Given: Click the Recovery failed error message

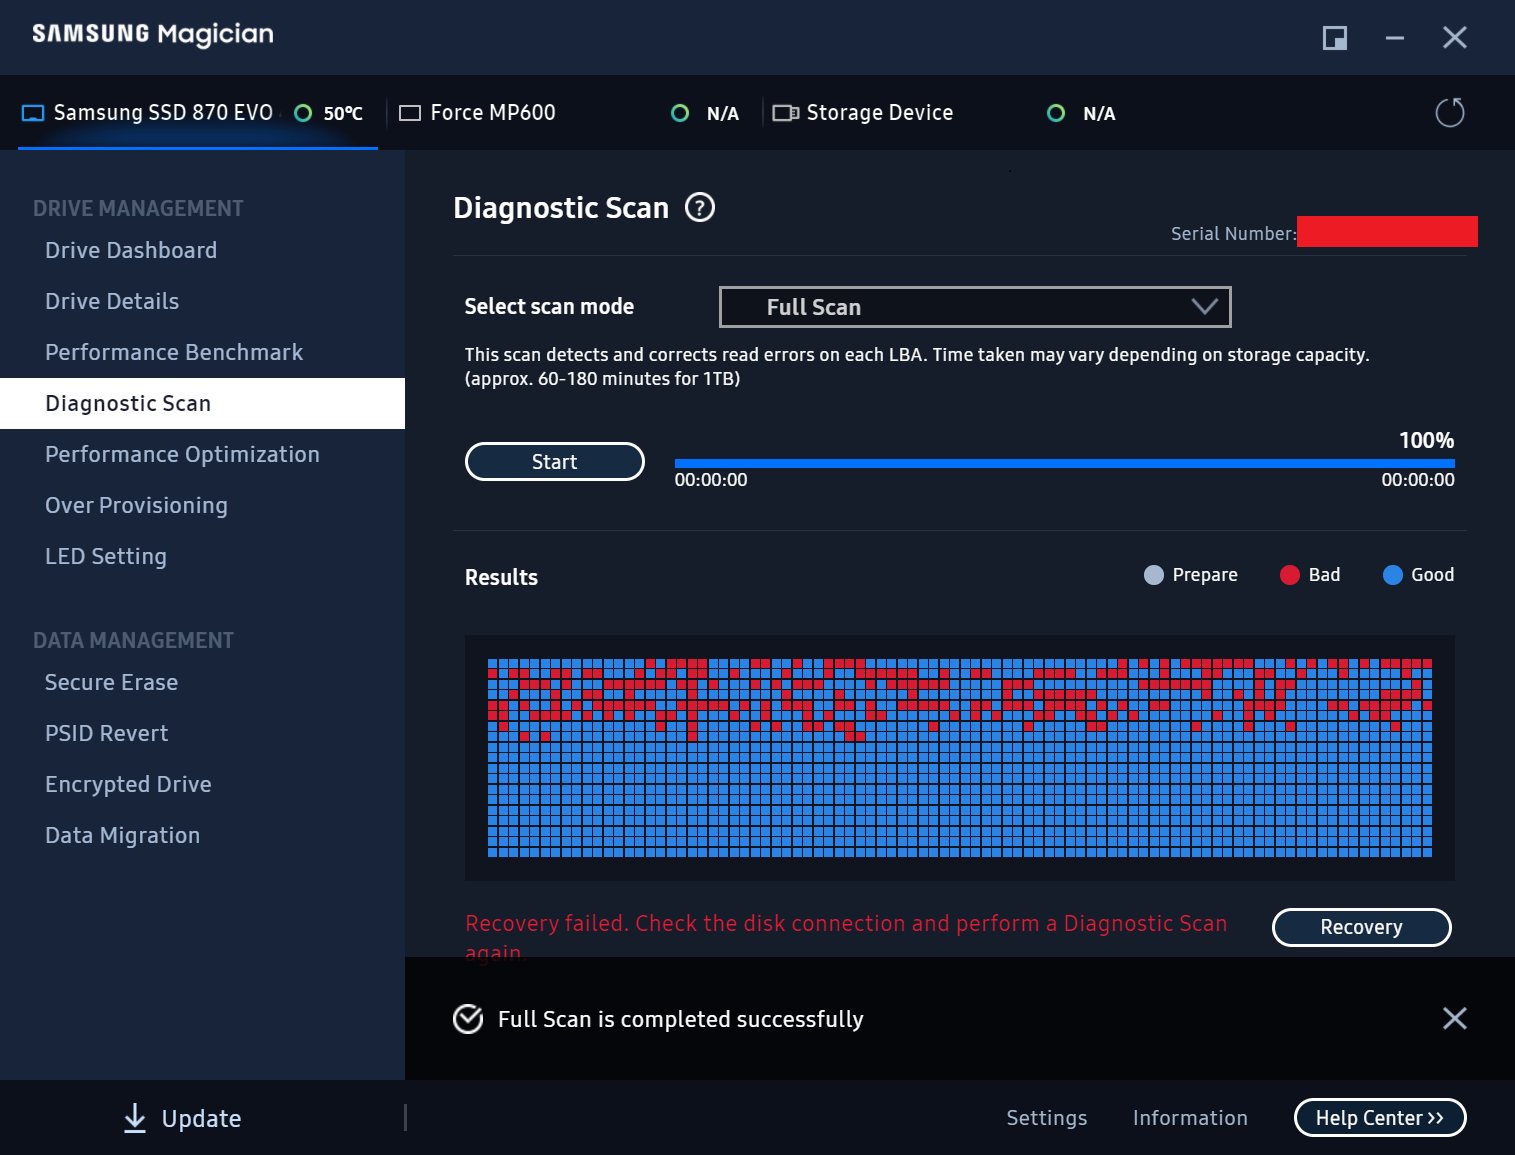Looking at the screenshot, I should tap(846, 935).
